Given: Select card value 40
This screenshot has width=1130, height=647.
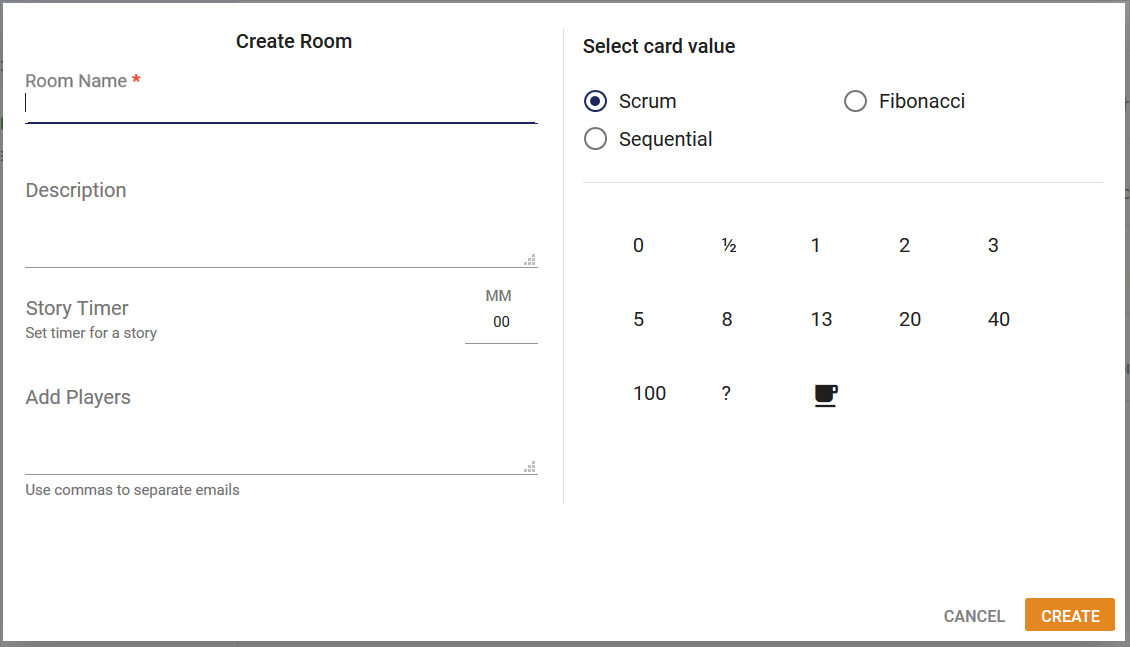Looking at the screenshot, I should [998, 319].
